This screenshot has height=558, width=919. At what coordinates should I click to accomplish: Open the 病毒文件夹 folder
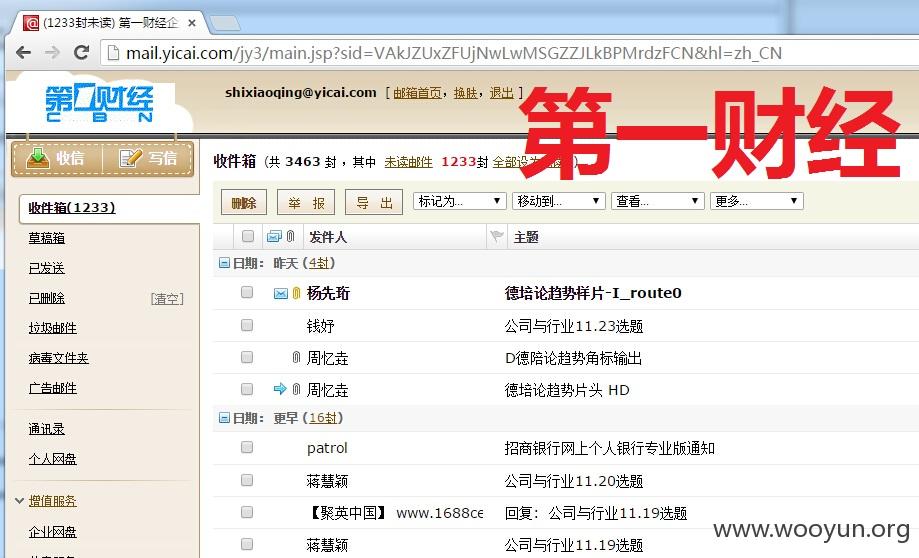point(59,358)
